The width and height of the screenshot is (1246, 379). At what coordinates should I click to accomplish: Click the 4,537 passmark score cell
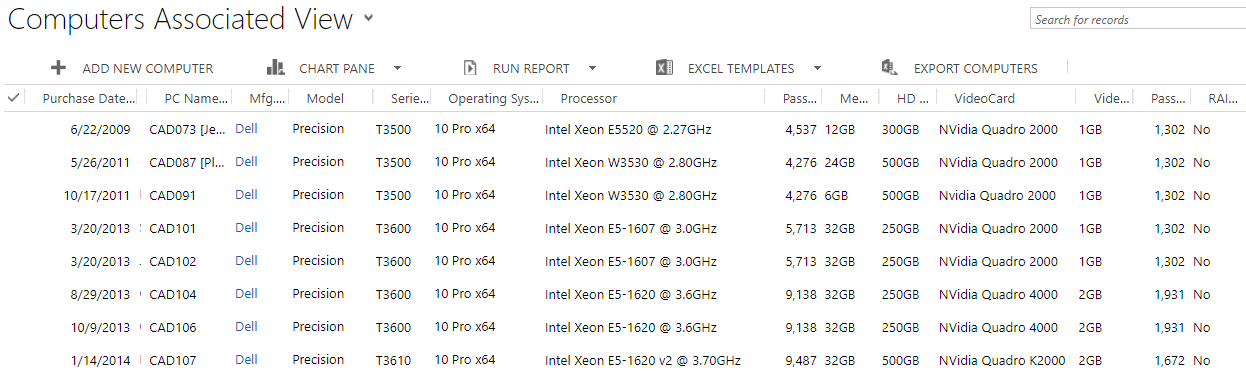[802, 130]
